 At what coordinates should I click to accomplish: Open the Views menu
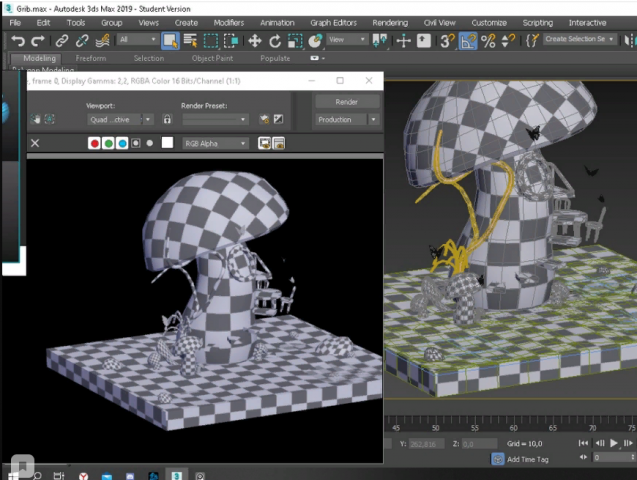[x=149, y=23]
